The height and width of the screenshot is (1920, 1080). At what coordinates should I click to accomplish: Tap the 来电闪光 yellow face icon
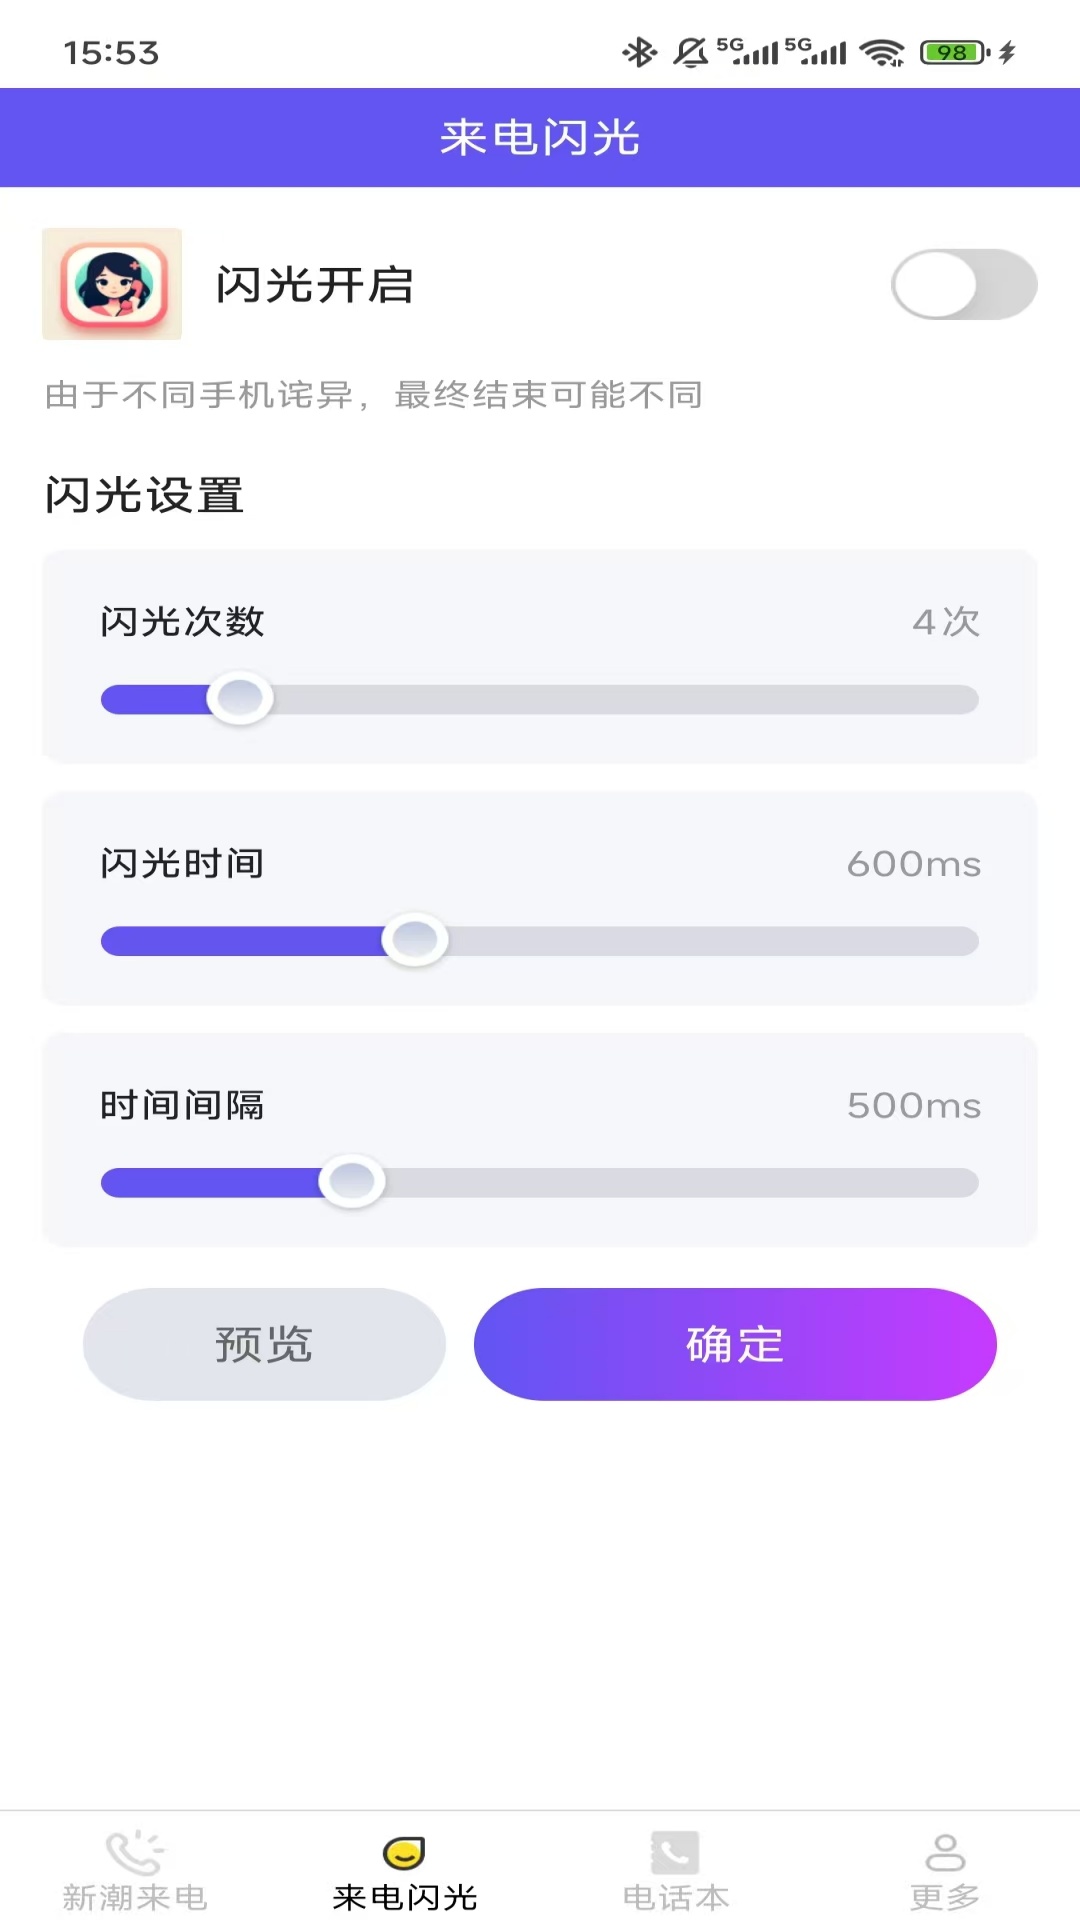(404, 1853)
